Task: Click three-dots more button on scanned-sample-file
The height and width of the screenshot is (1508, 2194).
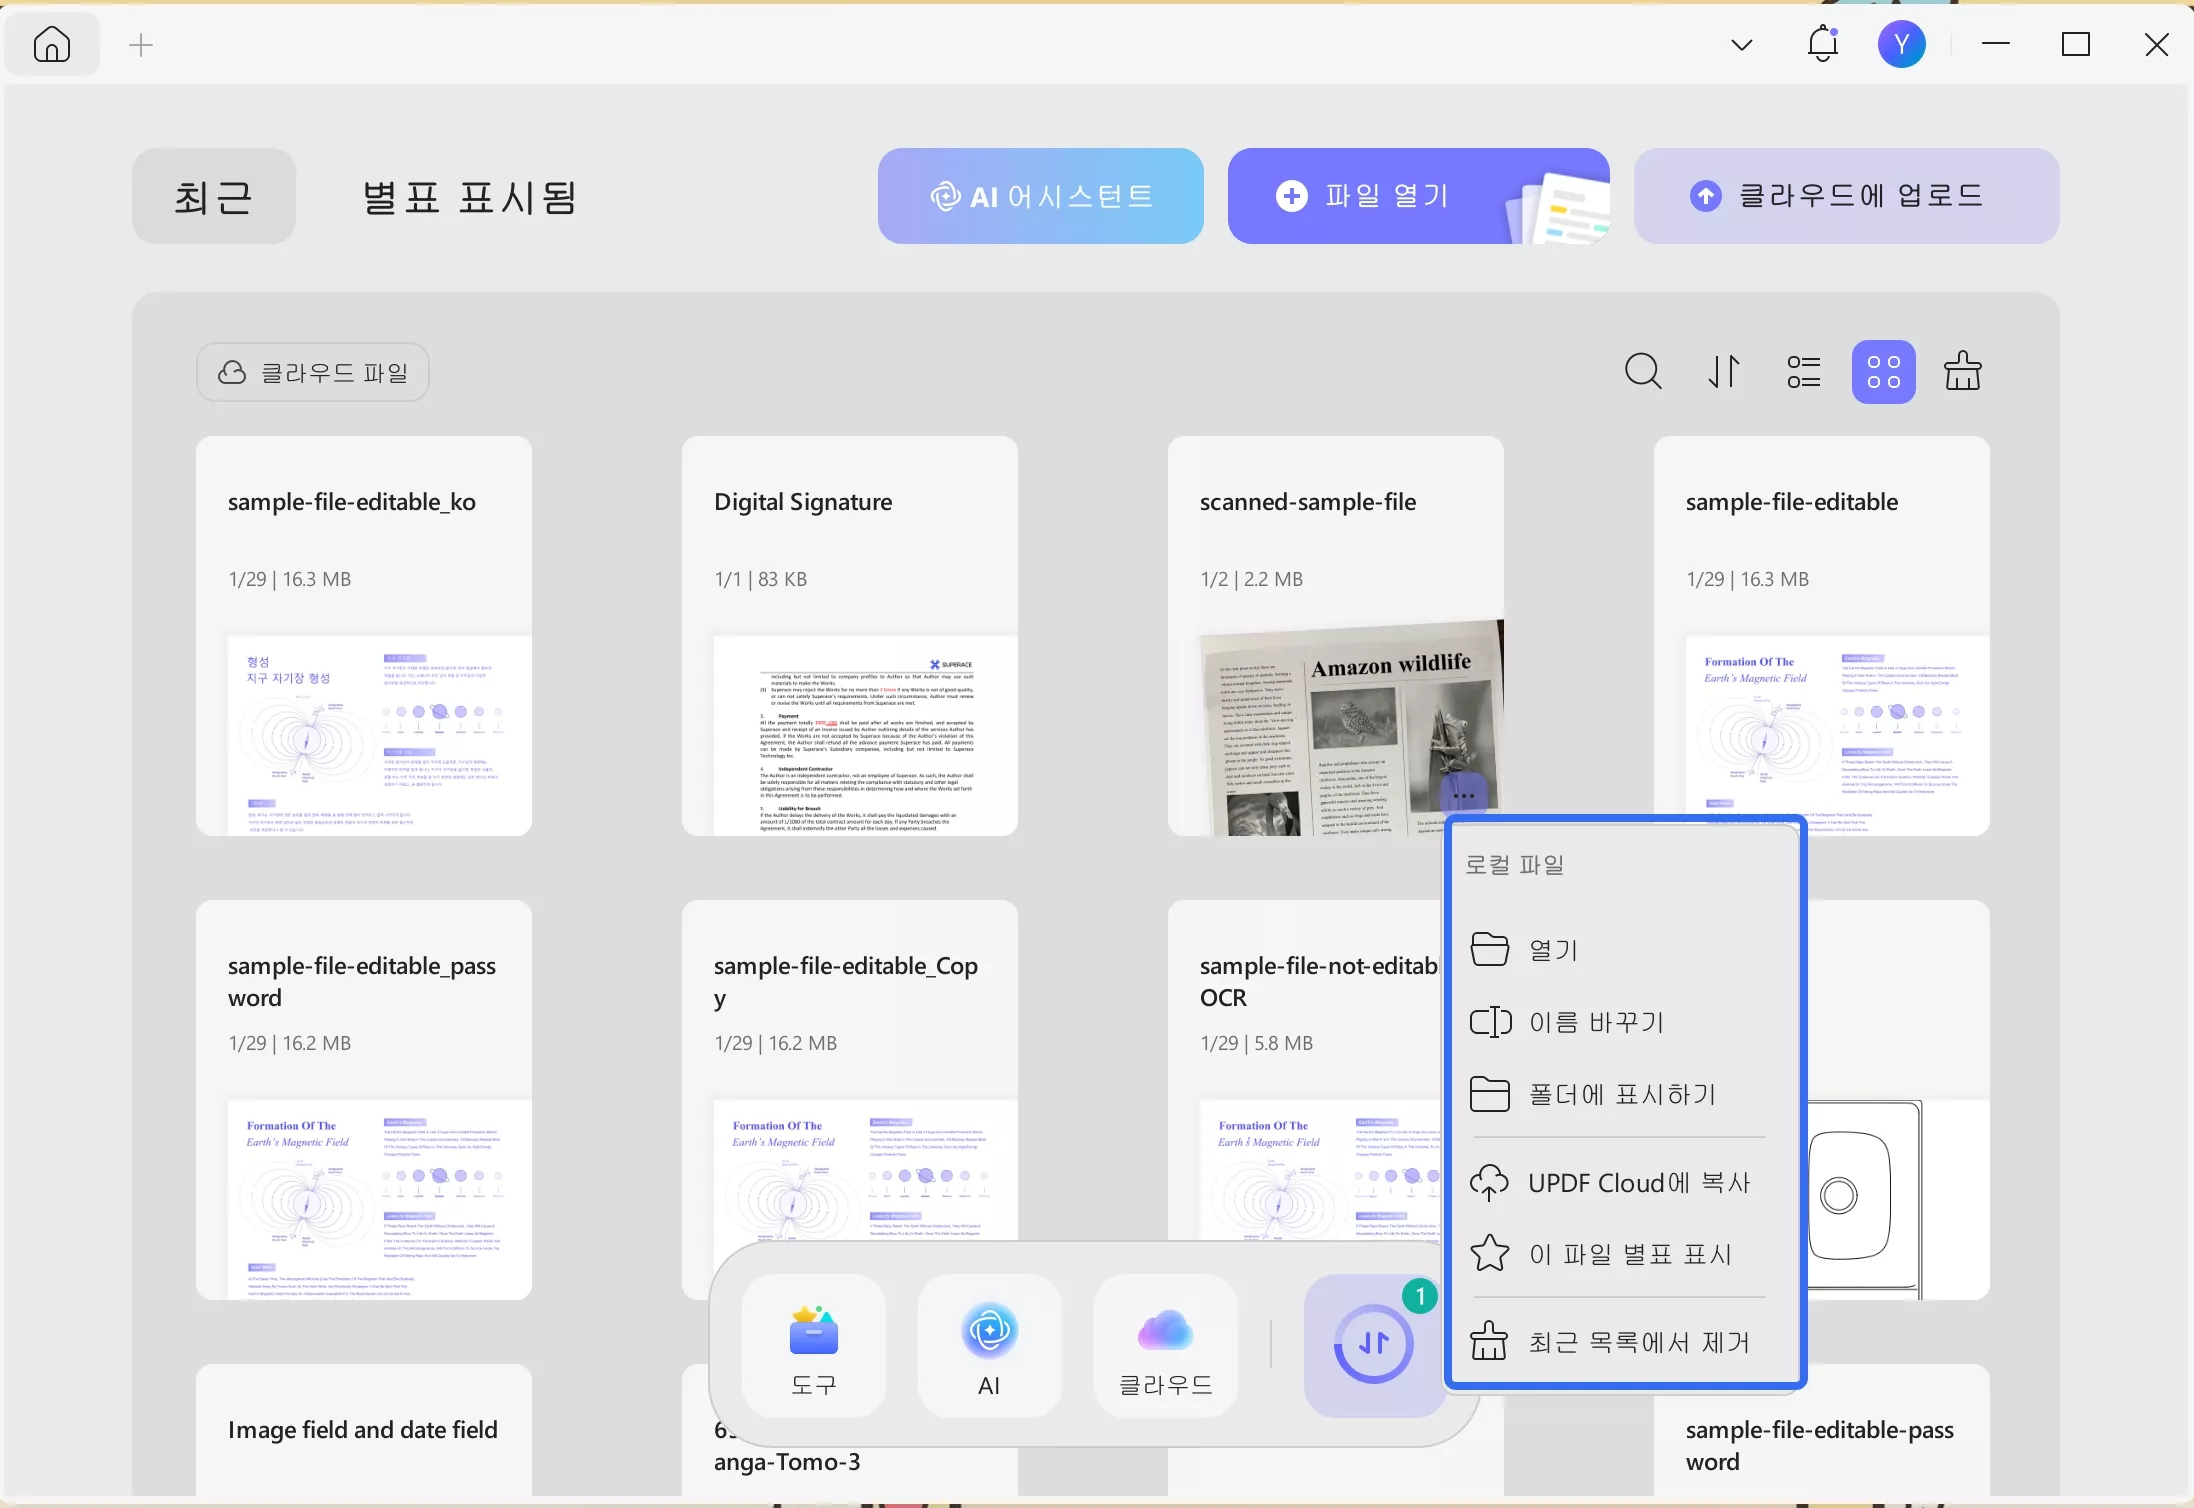Action: pos(1464,796)
